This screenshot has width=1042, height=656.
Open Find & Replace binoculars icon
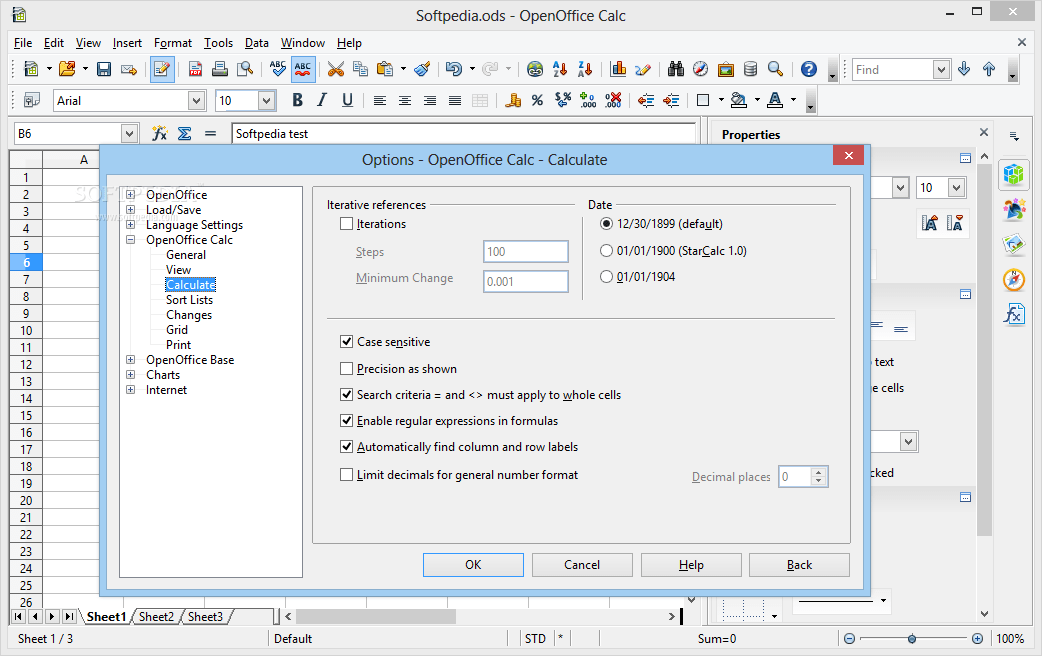pos(676,69)
